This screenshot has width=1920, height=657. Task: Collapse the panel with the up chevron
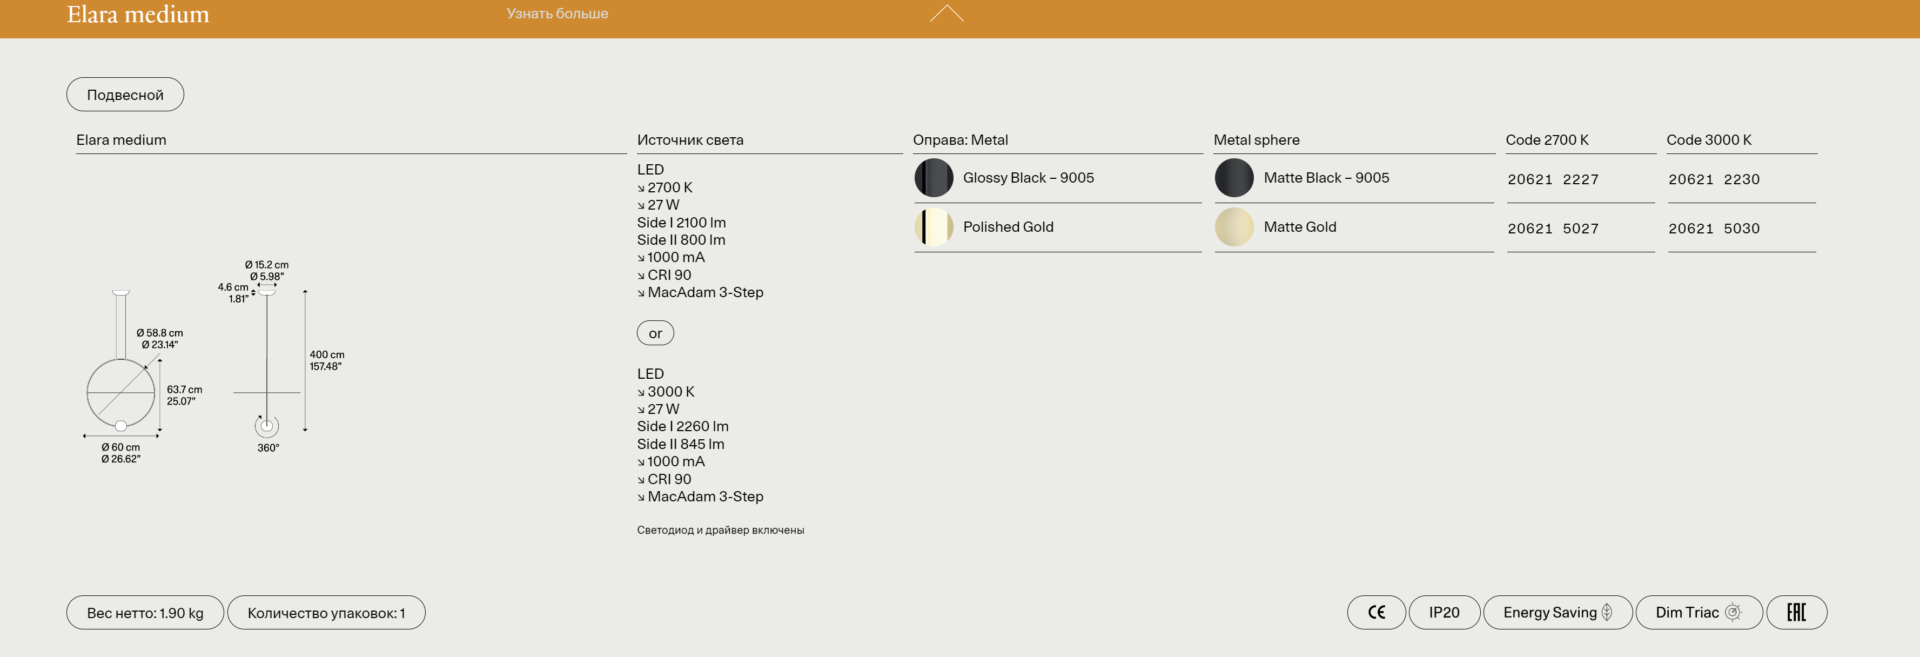(x=946, y=14)
